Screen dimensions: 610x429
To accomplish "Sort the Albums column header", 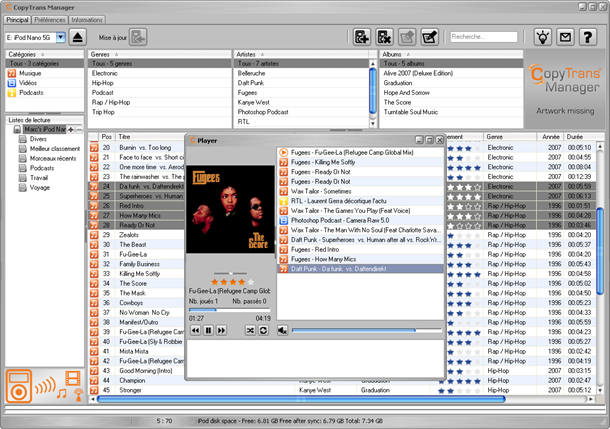I will pyautogui.click(x=451, y=54).
